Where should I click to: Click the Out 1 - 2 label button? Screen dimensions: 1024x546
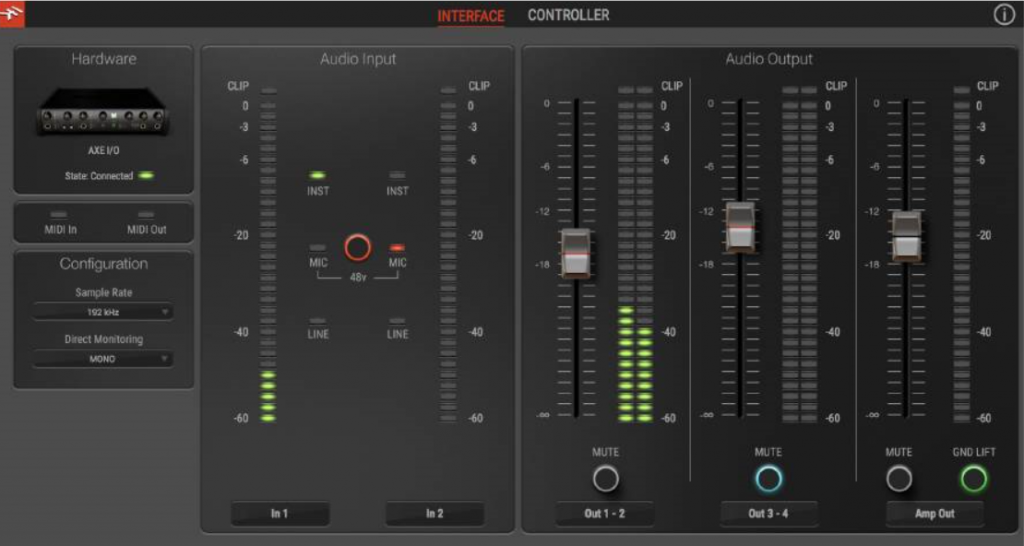click(x=605, y=513)
